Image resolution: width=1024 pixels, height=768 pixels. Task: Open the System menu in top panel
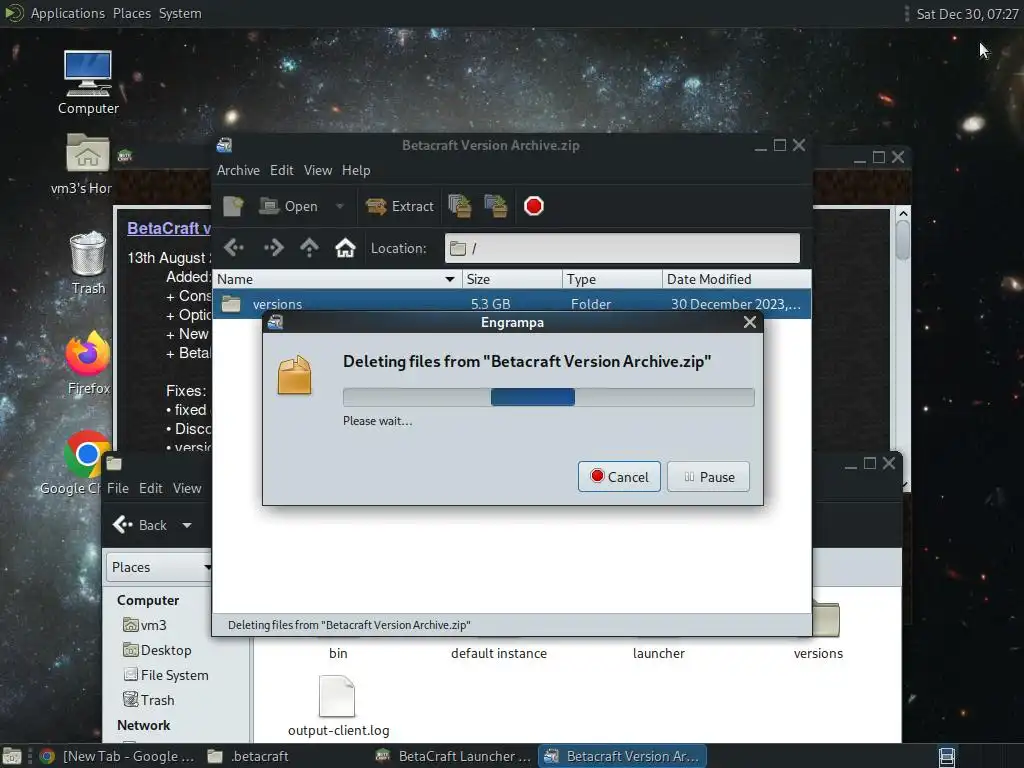[x=180, y=14]
